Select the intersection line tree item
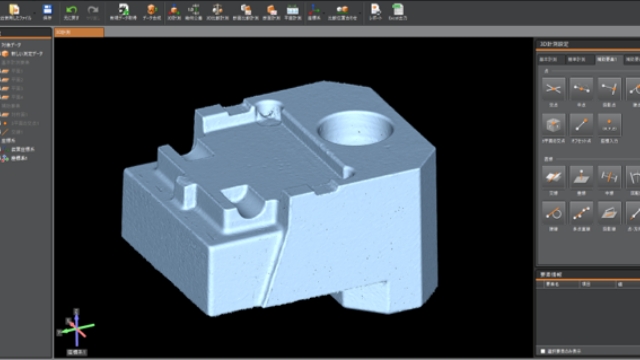 pos(12,132)
